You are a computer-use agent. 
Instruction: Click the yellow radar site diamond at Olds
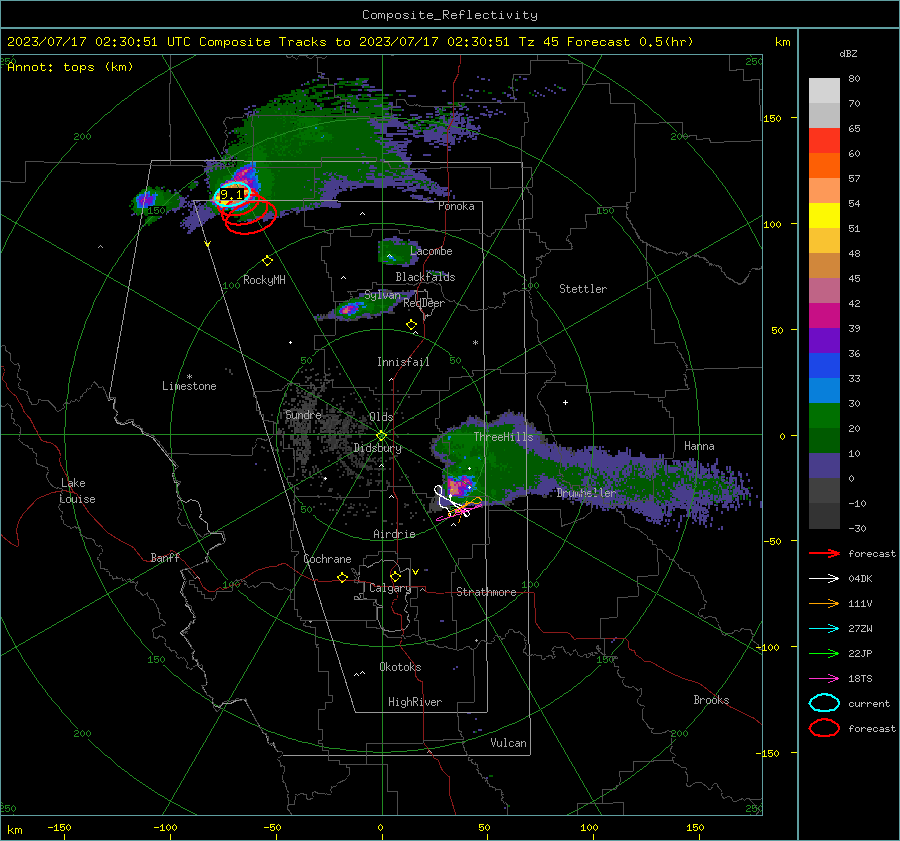point(381,436)
